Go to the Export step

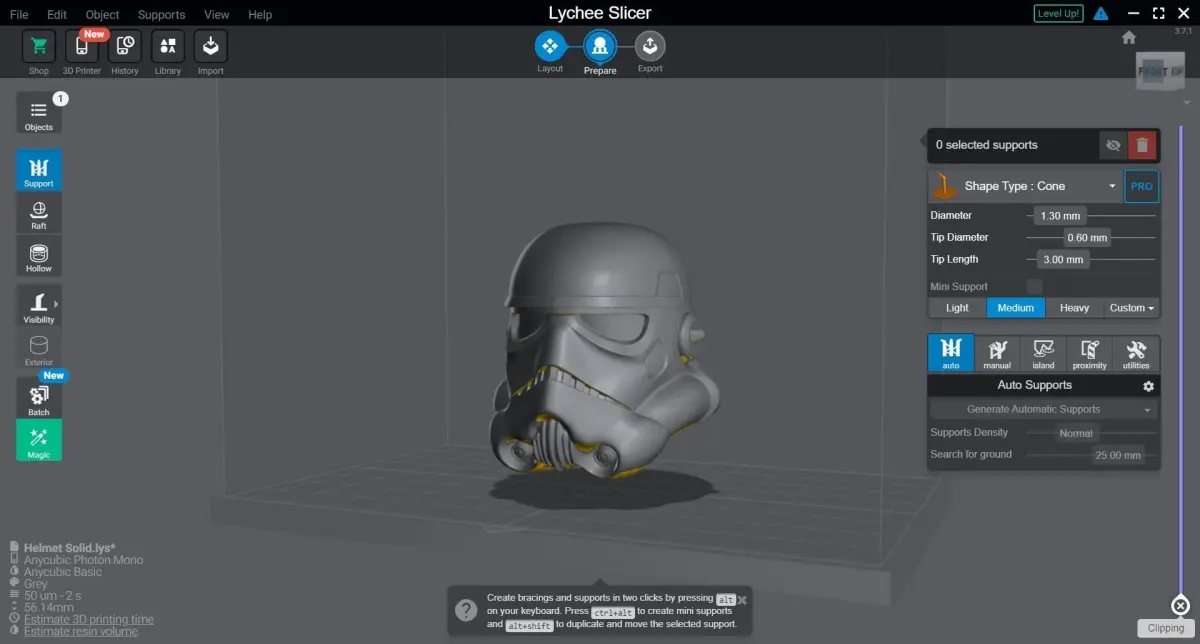(x=650, y=45)
